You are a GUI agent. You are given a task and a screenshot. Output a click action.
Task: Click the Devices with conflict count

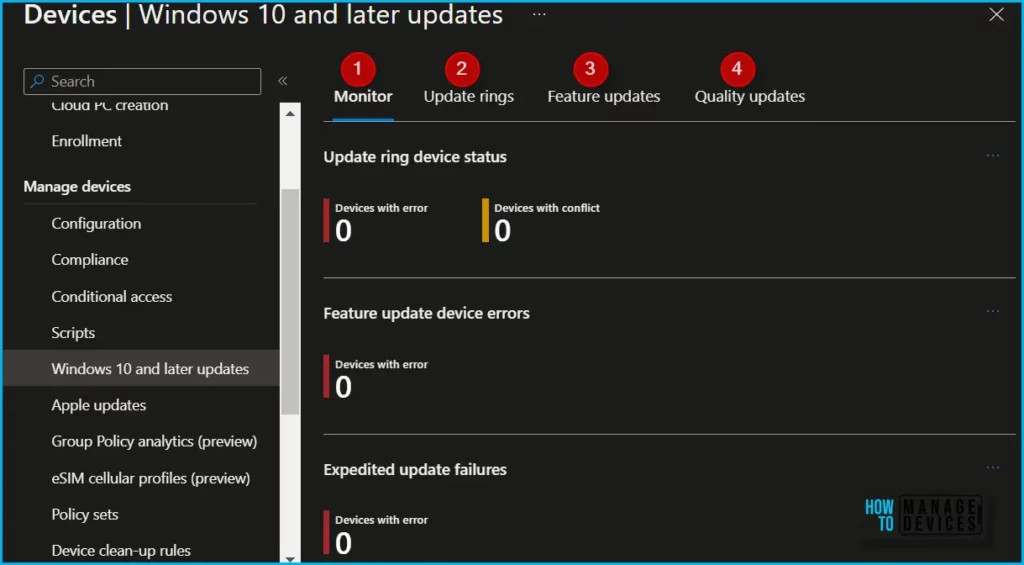[502, 231]
